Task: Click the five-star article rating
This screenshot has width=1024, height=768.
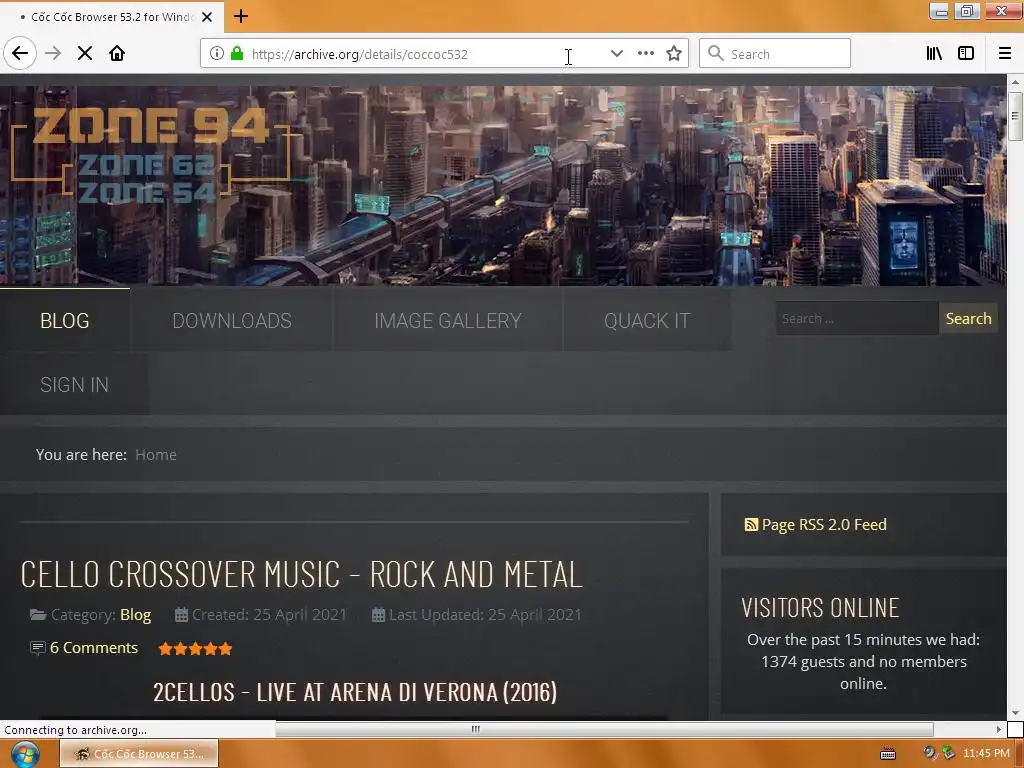Action: (195, 648)
